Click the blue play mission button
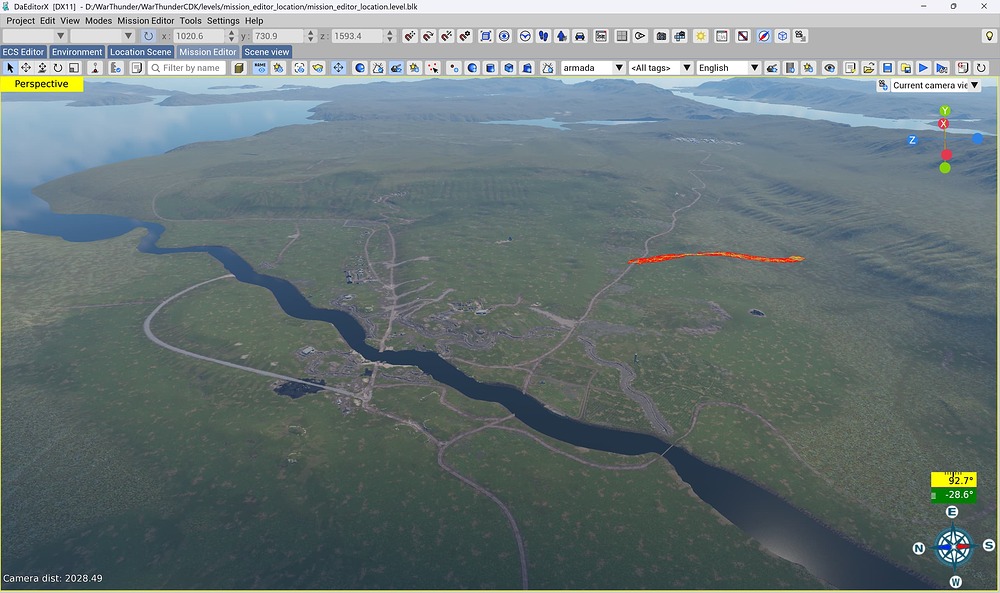 point(923,68)
